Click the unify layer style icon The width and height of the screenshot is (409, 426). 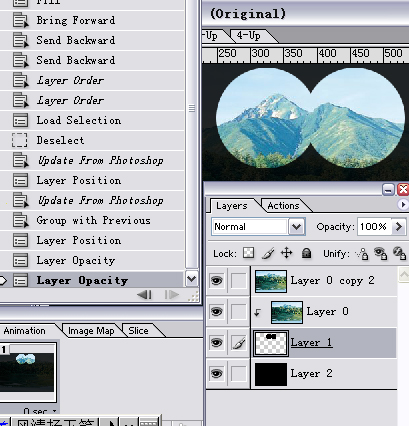point(399,253)
